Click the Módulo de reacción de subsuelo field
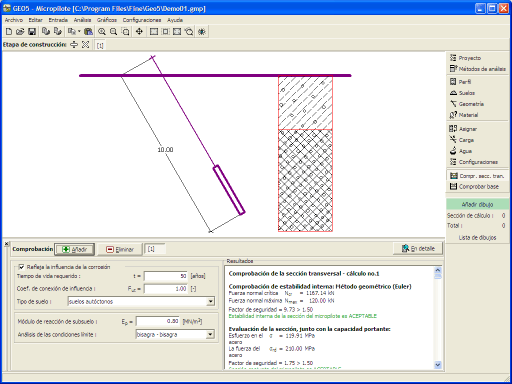Image resolution: width=512 pixels, height=384 pixels. pos(158,321)
